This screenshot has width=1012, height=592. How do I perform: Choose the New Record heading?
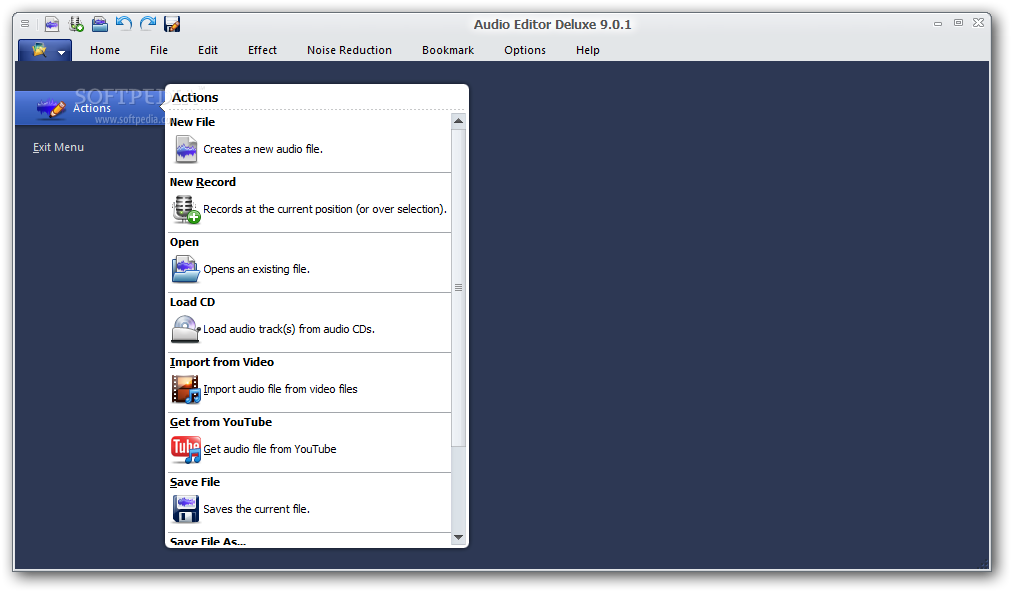pyautogui.click(x=203, y=182)
